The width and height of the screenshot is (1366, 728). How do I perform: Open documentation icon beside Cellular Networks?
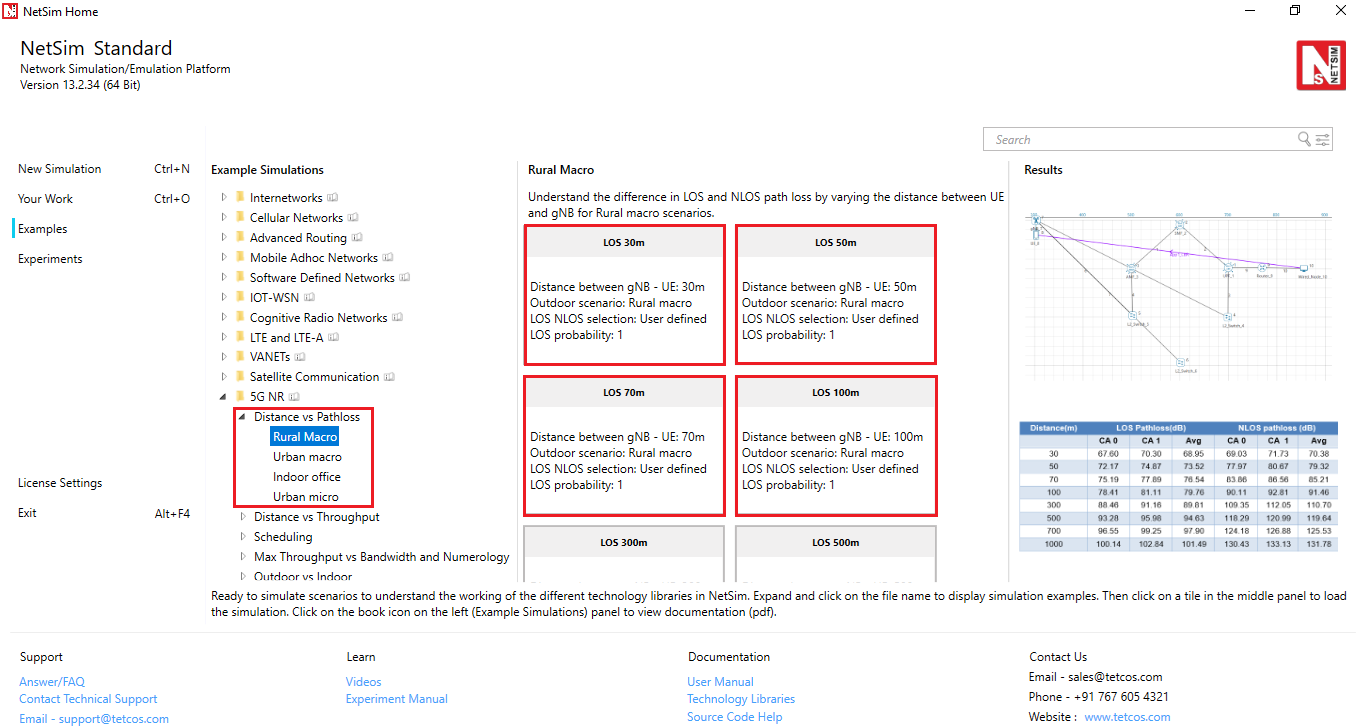[x=353, y=218]
